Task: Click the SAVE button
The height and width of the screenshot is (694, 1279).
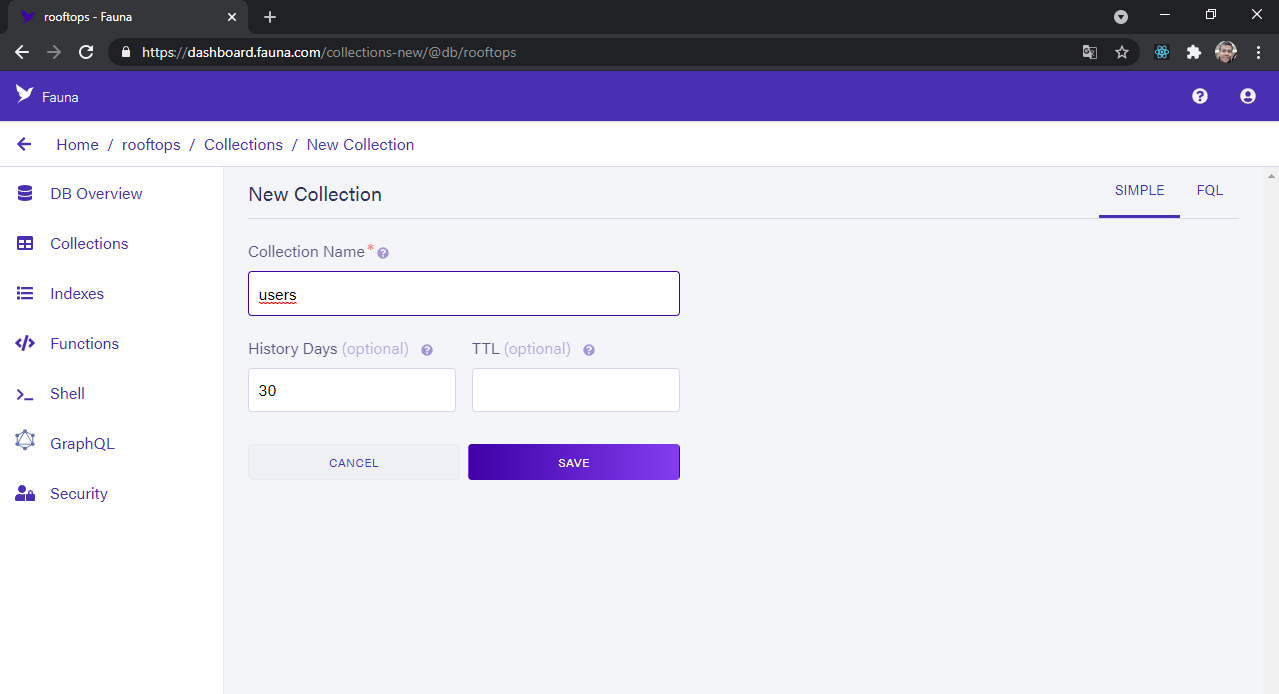Action: (x=574, y=462)
